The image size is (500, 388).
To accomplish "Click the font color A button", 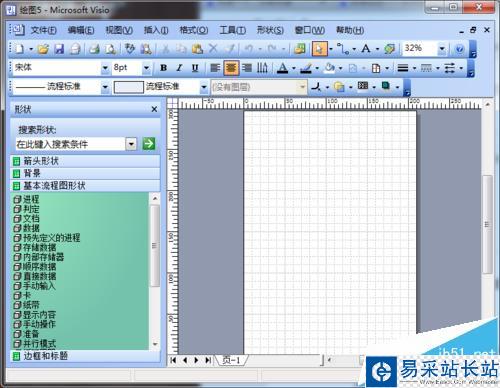I will pyautogui.click(x=283, y=68).
